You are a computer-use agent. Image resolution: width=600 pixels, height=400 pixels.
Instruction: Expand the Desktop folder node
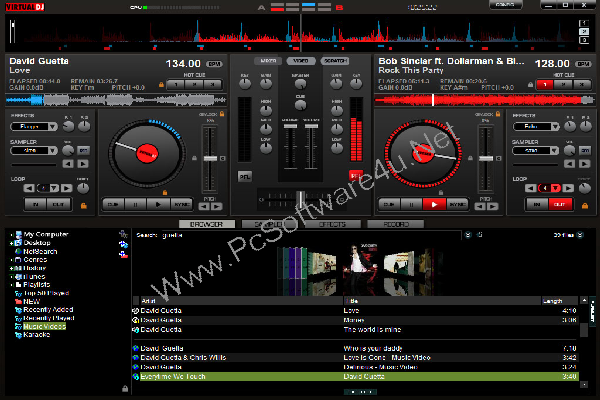[11, 243]
